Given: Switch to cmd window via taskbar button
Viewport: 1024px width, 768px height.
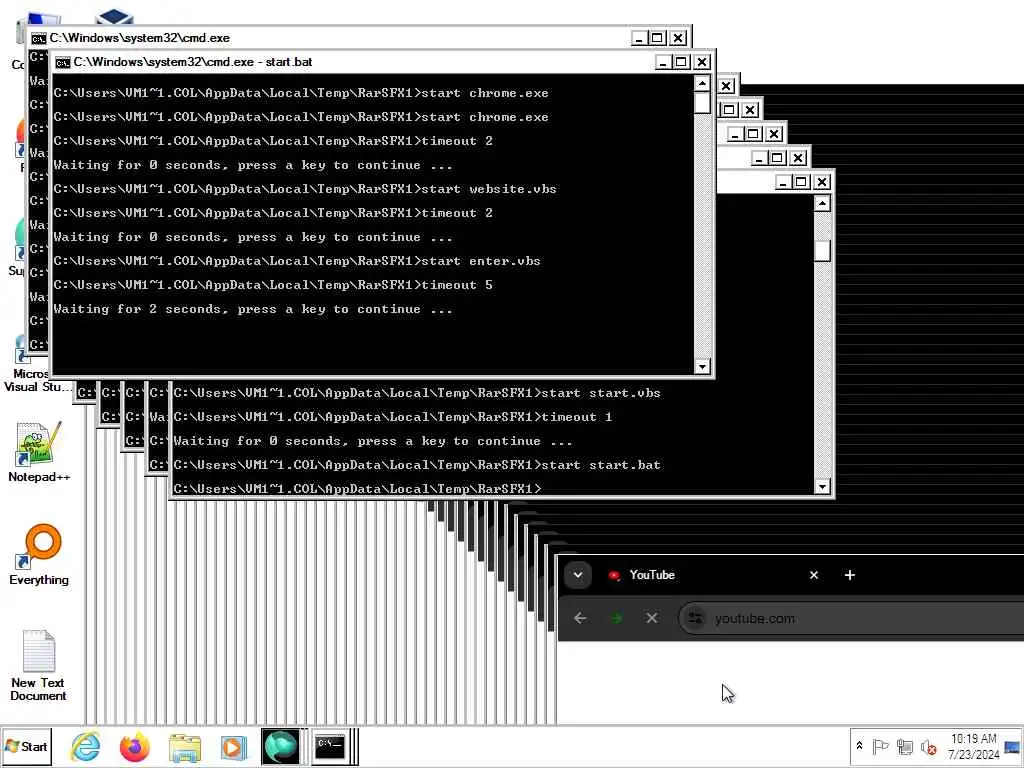Looking at the screenshot, I should tap(330, 746).
